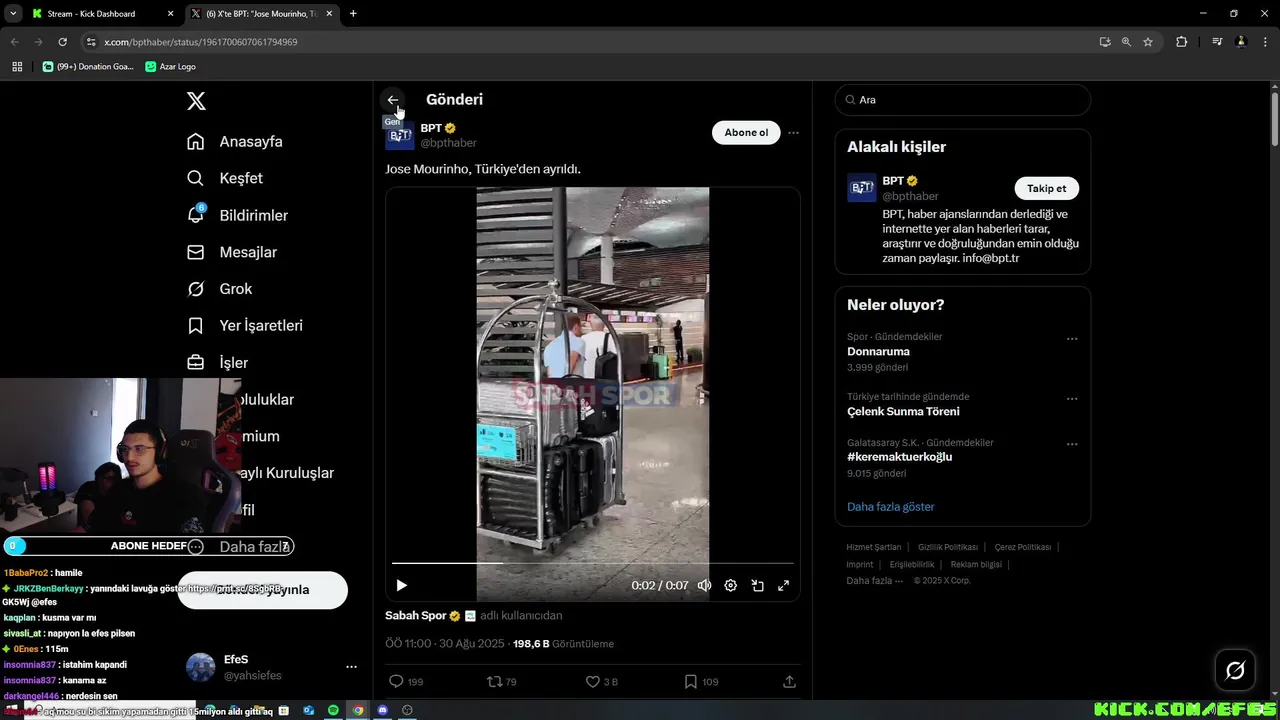Open the Grok floating button

pyautogui.click(x=1235, y=670)
